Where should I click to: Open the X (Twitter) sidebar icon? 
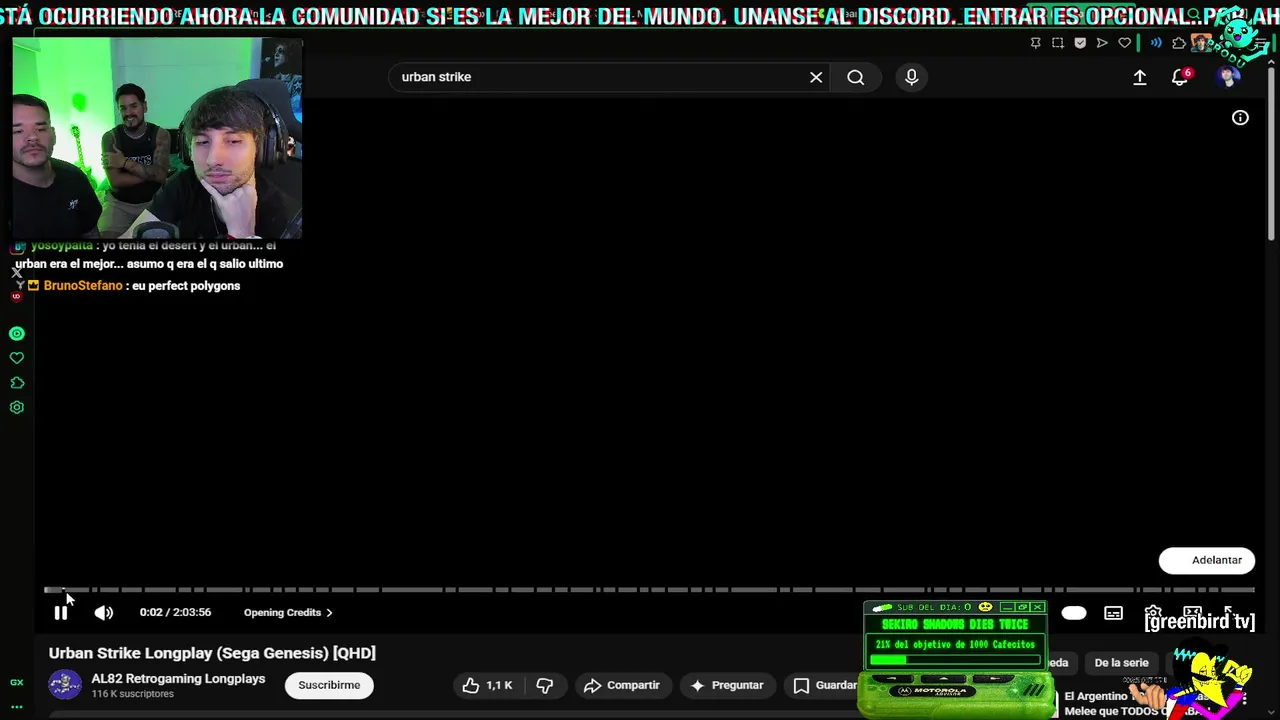click(17, 272)
